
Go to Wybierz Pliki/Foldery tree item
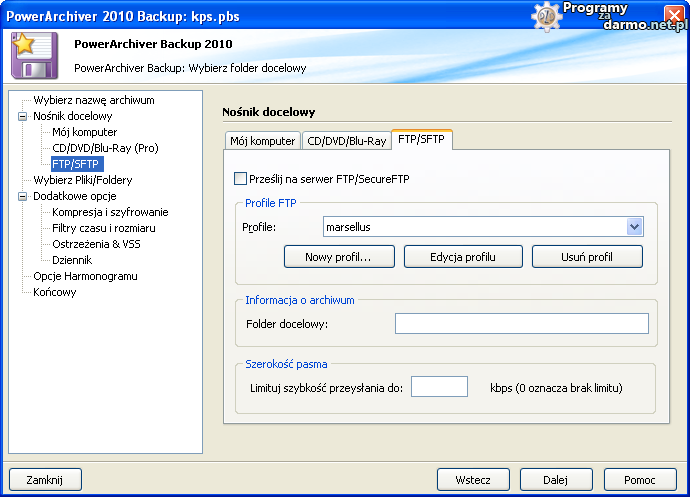82,180
